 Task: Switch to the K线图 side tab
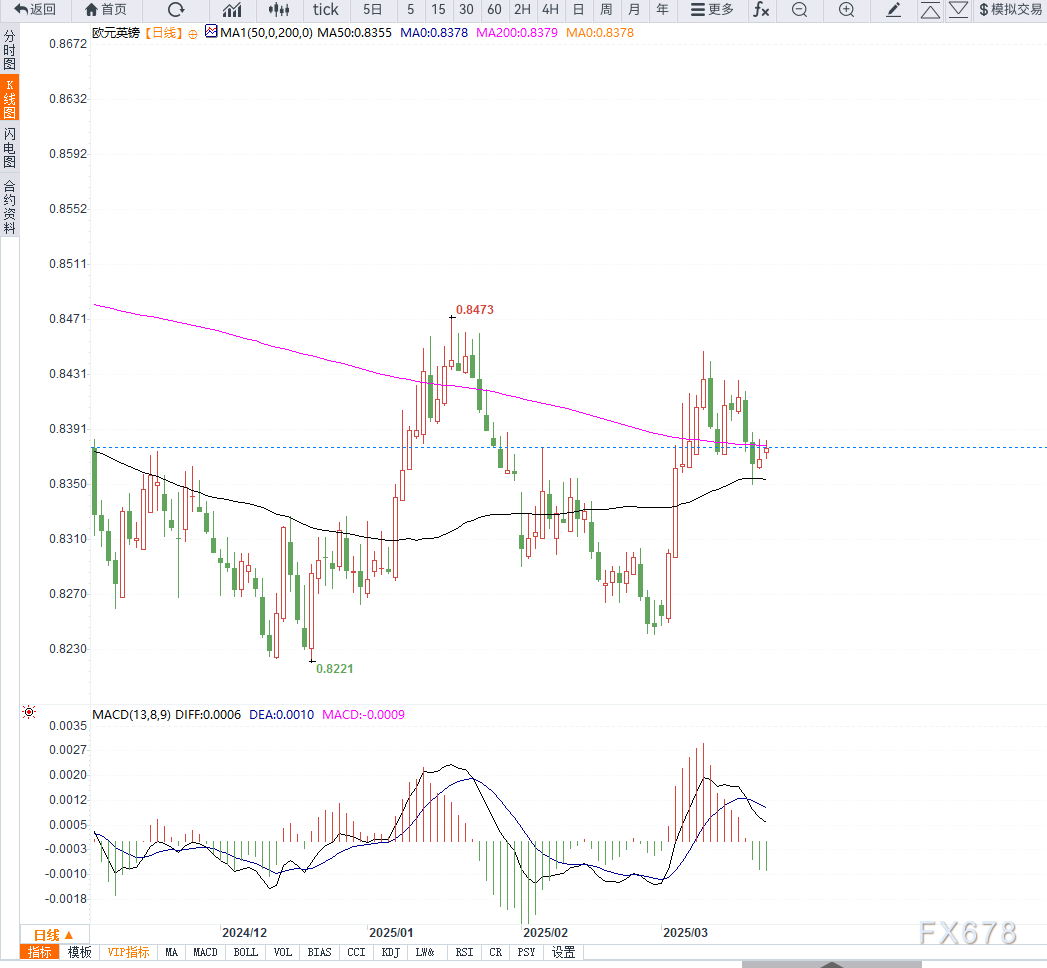pos(9,98)
